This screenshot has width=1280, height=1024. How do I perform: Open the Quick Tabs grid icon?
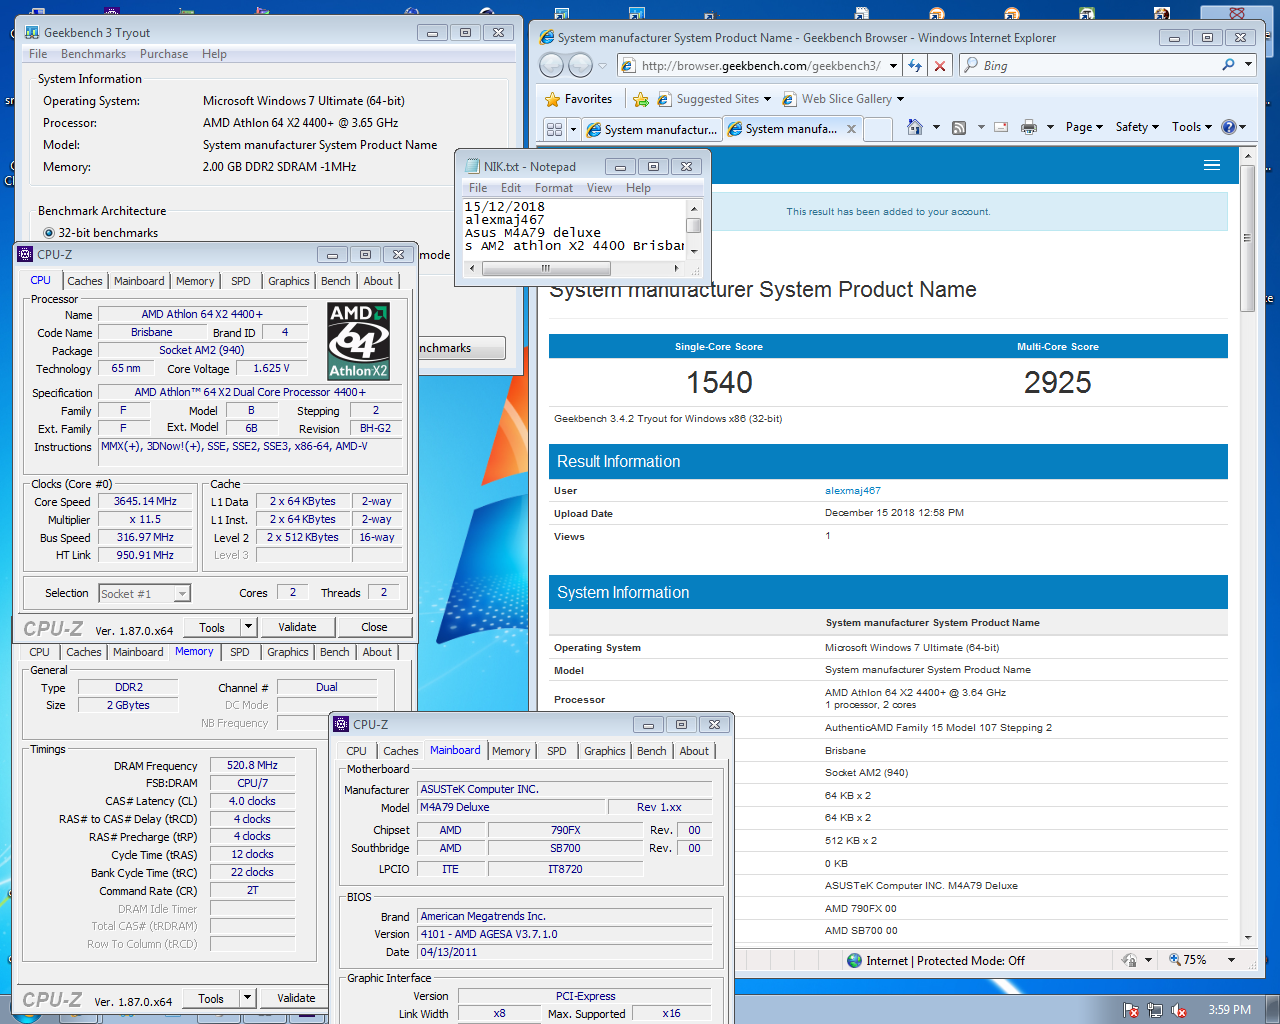[554, 129]
